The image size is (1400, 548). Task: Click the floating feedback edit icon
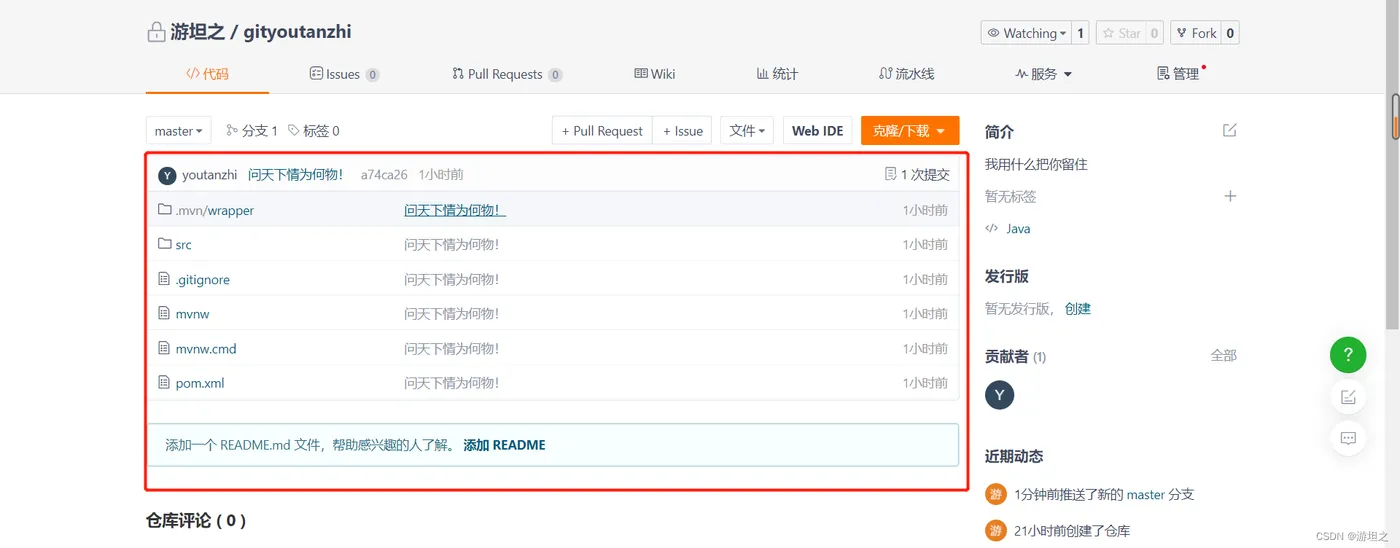(1348, 397)
